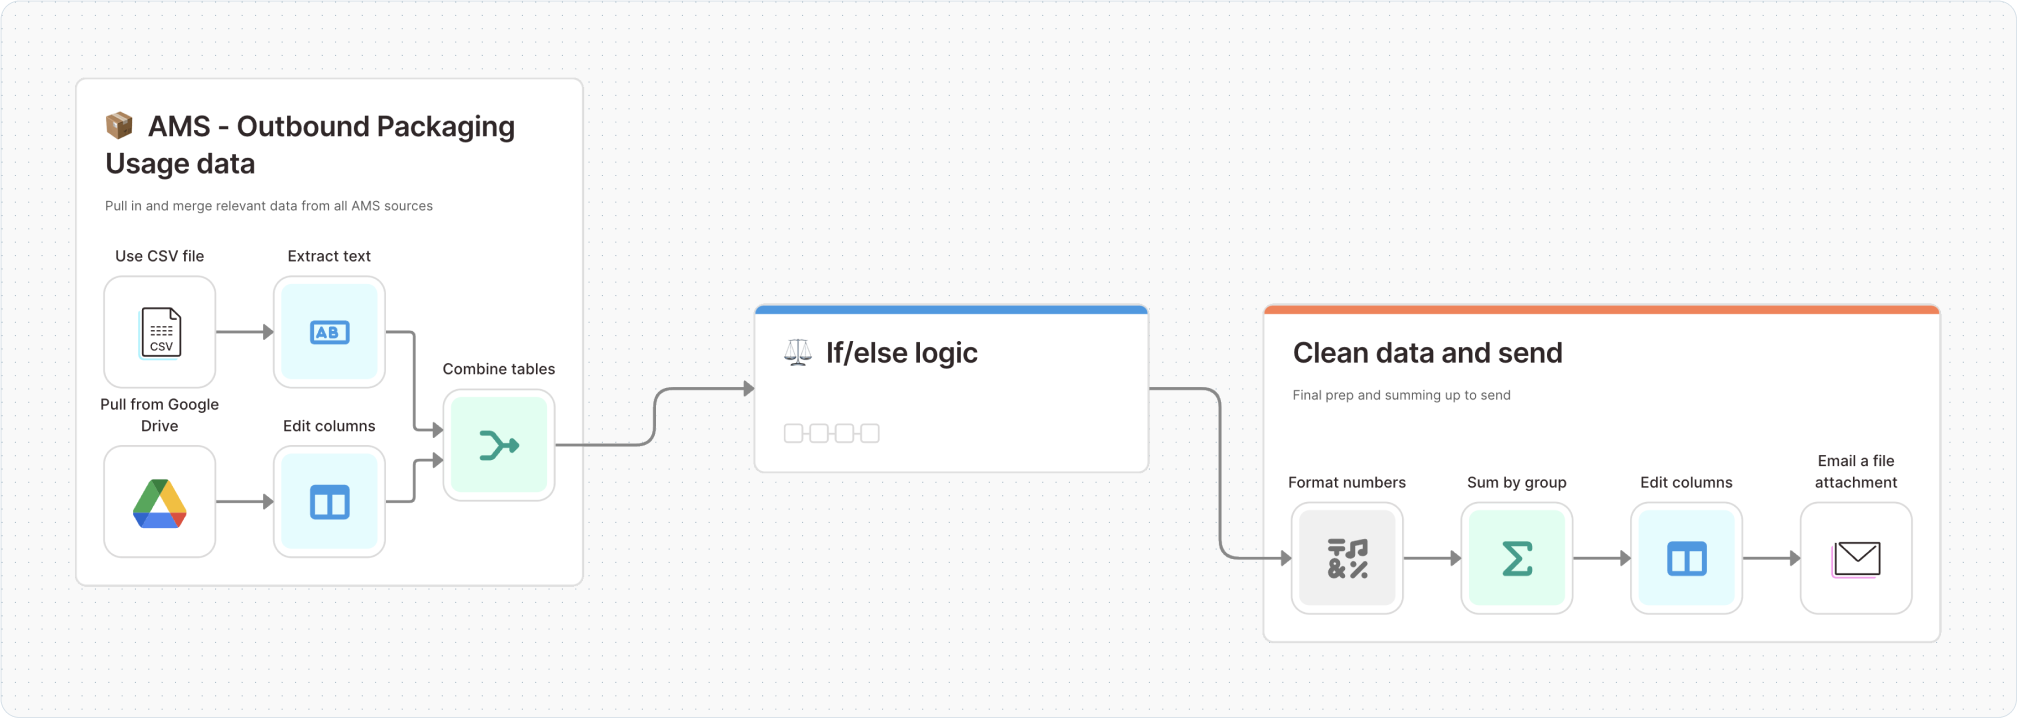Viewport: 2017px width, 718px height.
Task: Click the package emoji next to AMS title
Action: pos(119,126)
